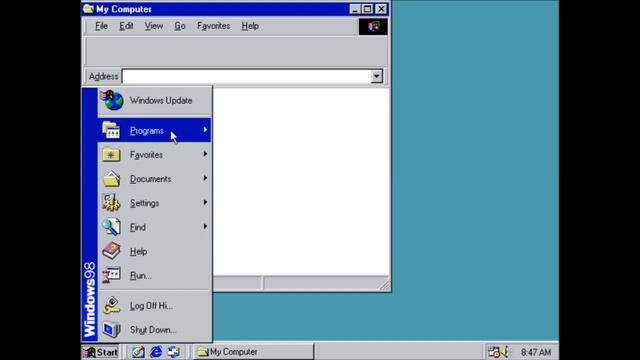This screenshot has width=640, height=360.
Task: Click inside the Address bar field
Action: pos(247,76)
